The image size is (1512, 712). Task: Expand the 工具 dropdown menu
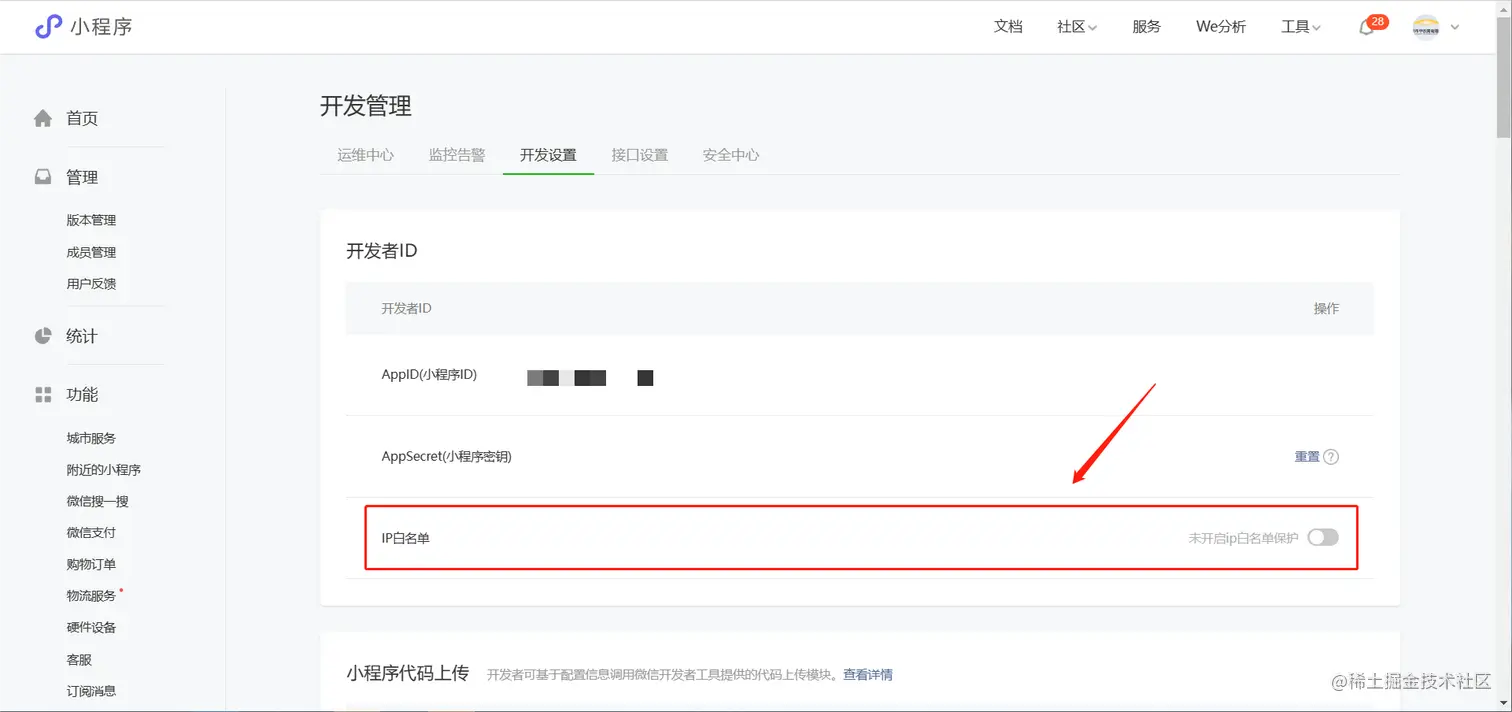point(1301,27)
